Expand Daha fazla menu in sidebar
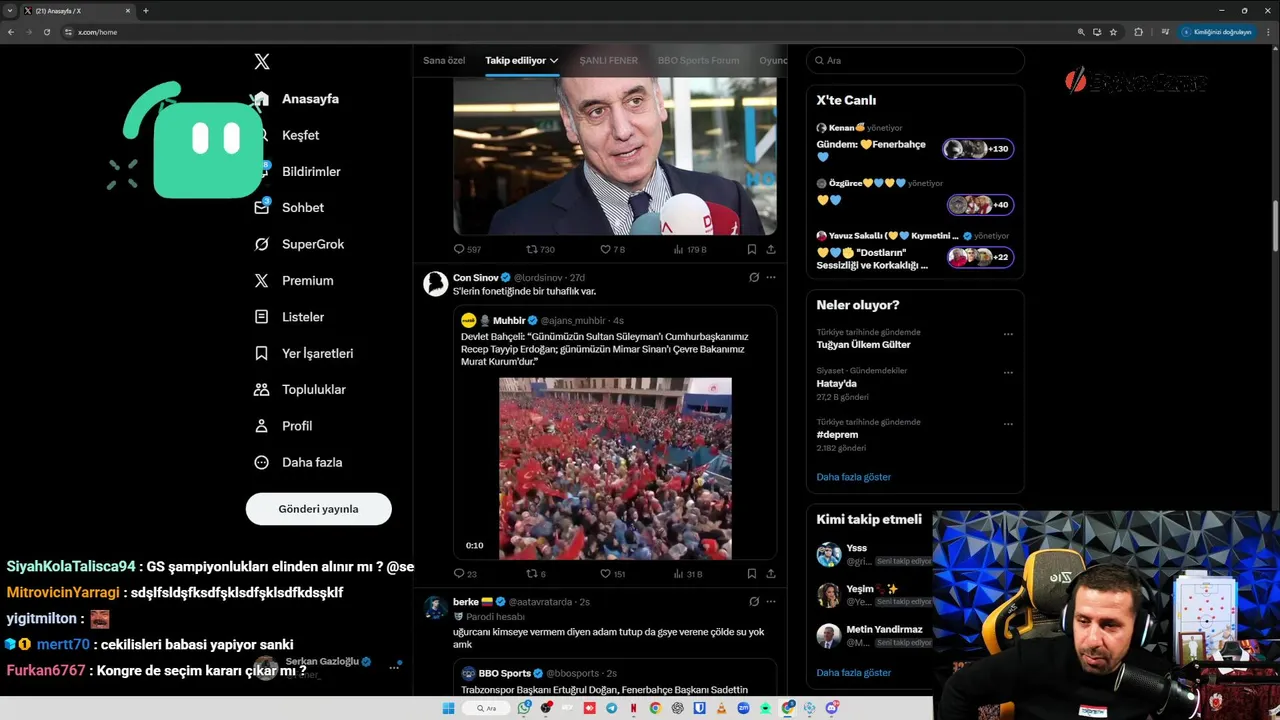The width and height of the screenshot is (1280, 720). [x=298, y=462]
